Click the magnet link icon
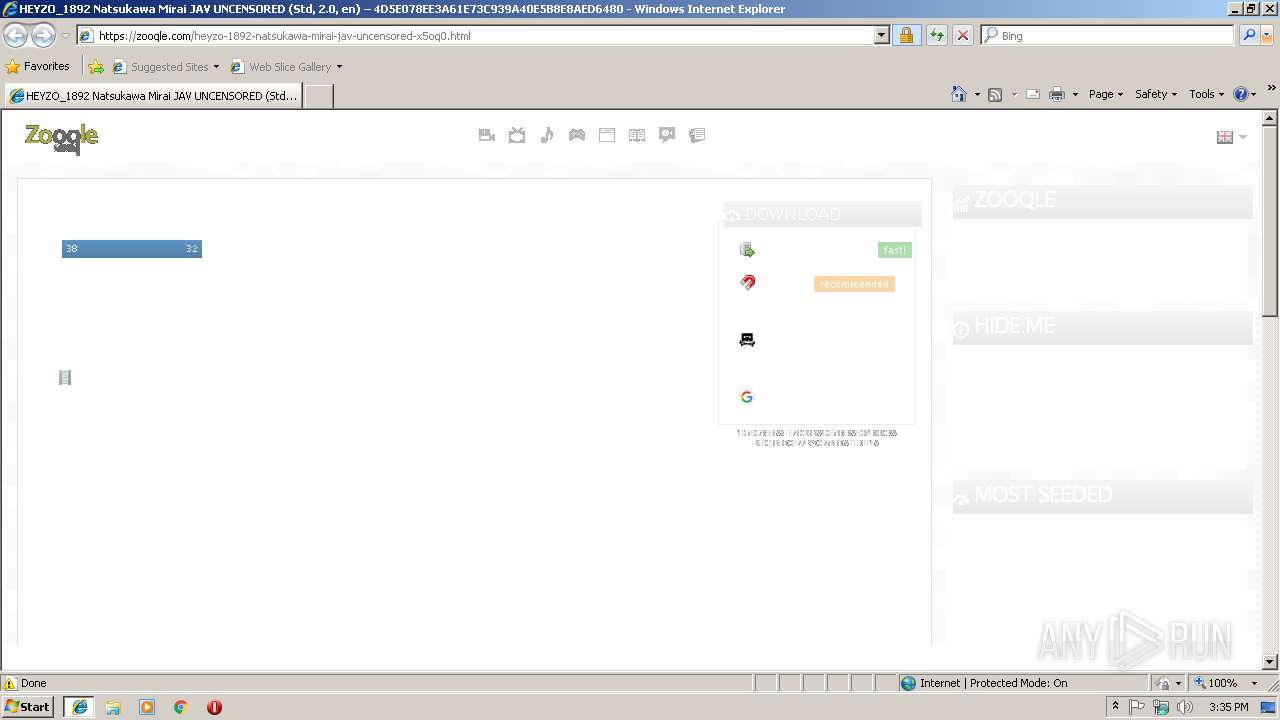The height and width of the screenshot is (720, 1280). point(747,283)
